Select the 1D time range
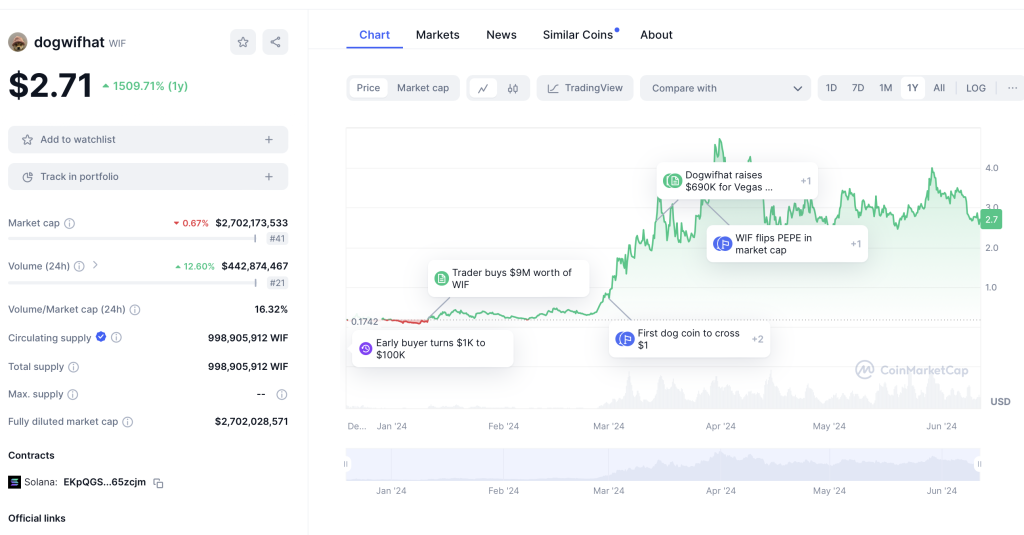 831,88
